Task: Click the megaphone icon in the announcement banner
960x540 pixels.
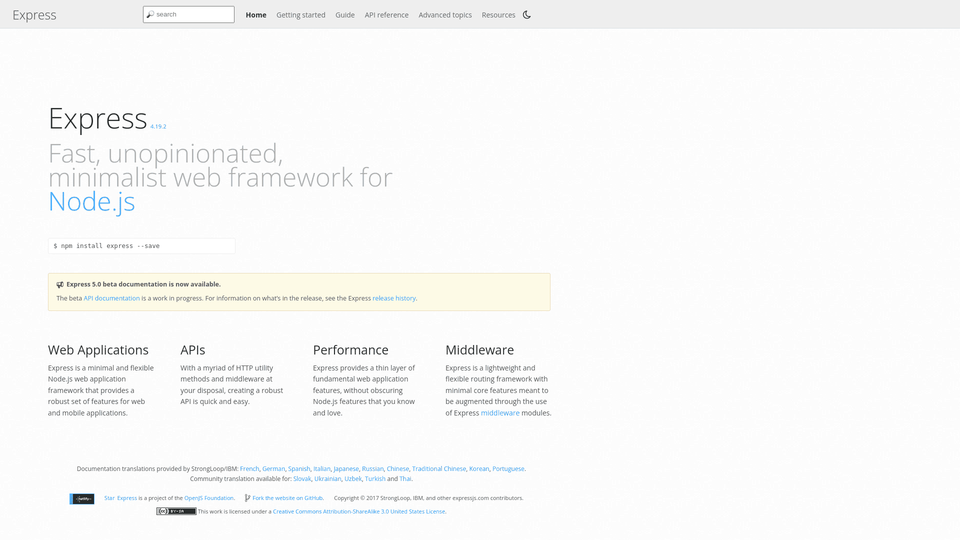Action: [60, 285]
